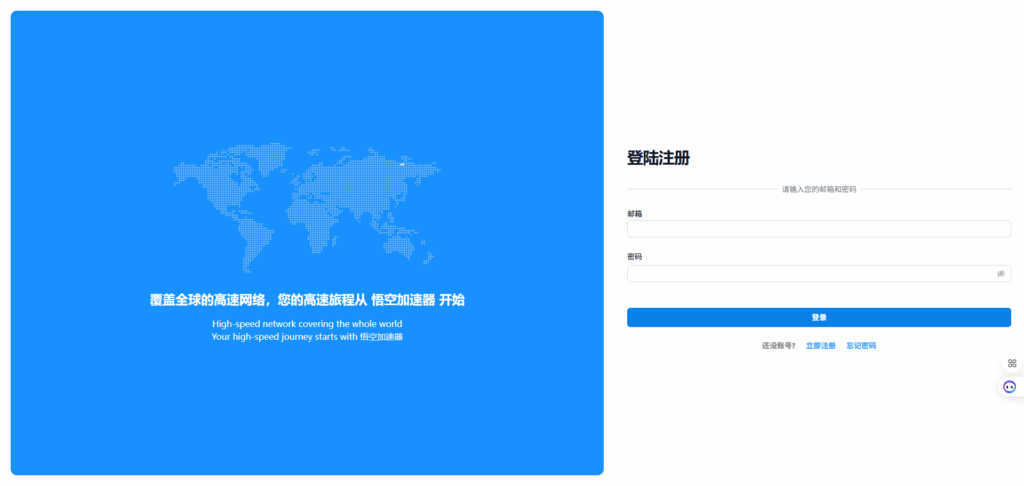Toggle password visibility eye icon
This screenshot has height=486, width=1024.
[1000, 274]
